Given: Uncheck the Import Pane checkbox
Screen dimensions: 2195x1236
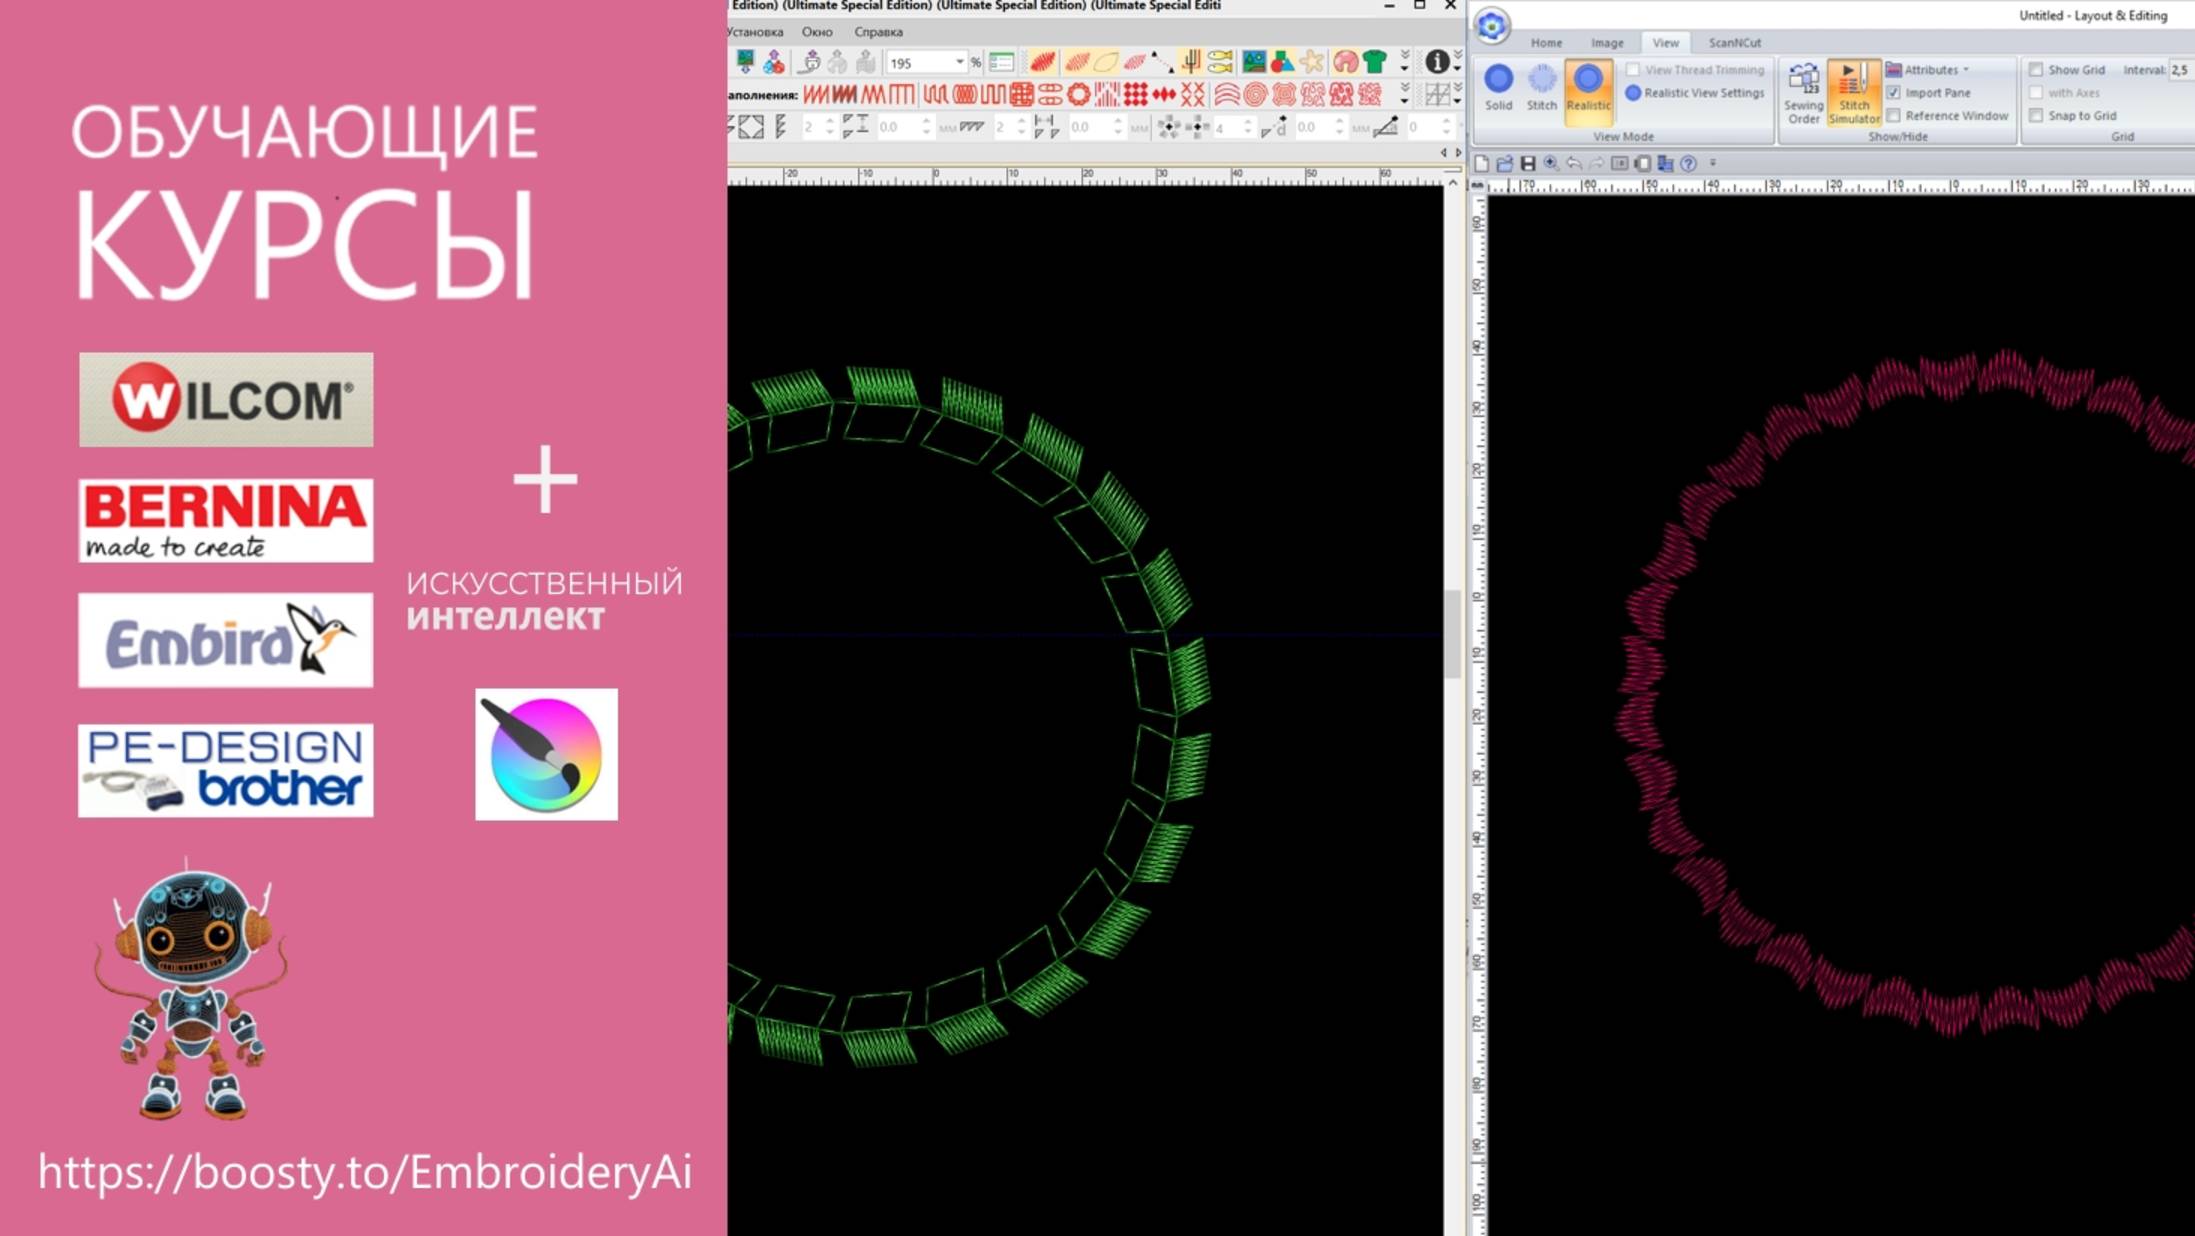Looking at the screenshot, I should point(1894,93).
